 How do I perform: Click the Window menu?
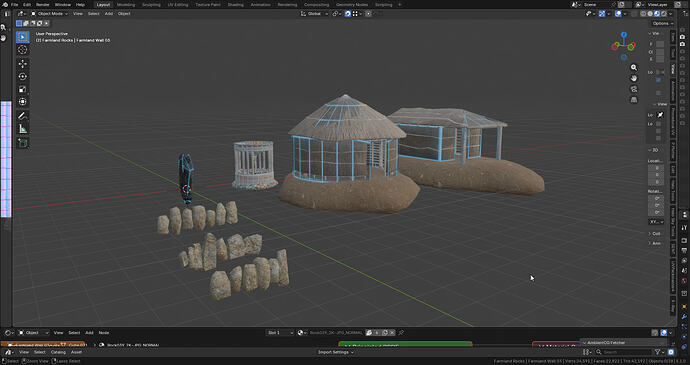click(x=63, y=4)
